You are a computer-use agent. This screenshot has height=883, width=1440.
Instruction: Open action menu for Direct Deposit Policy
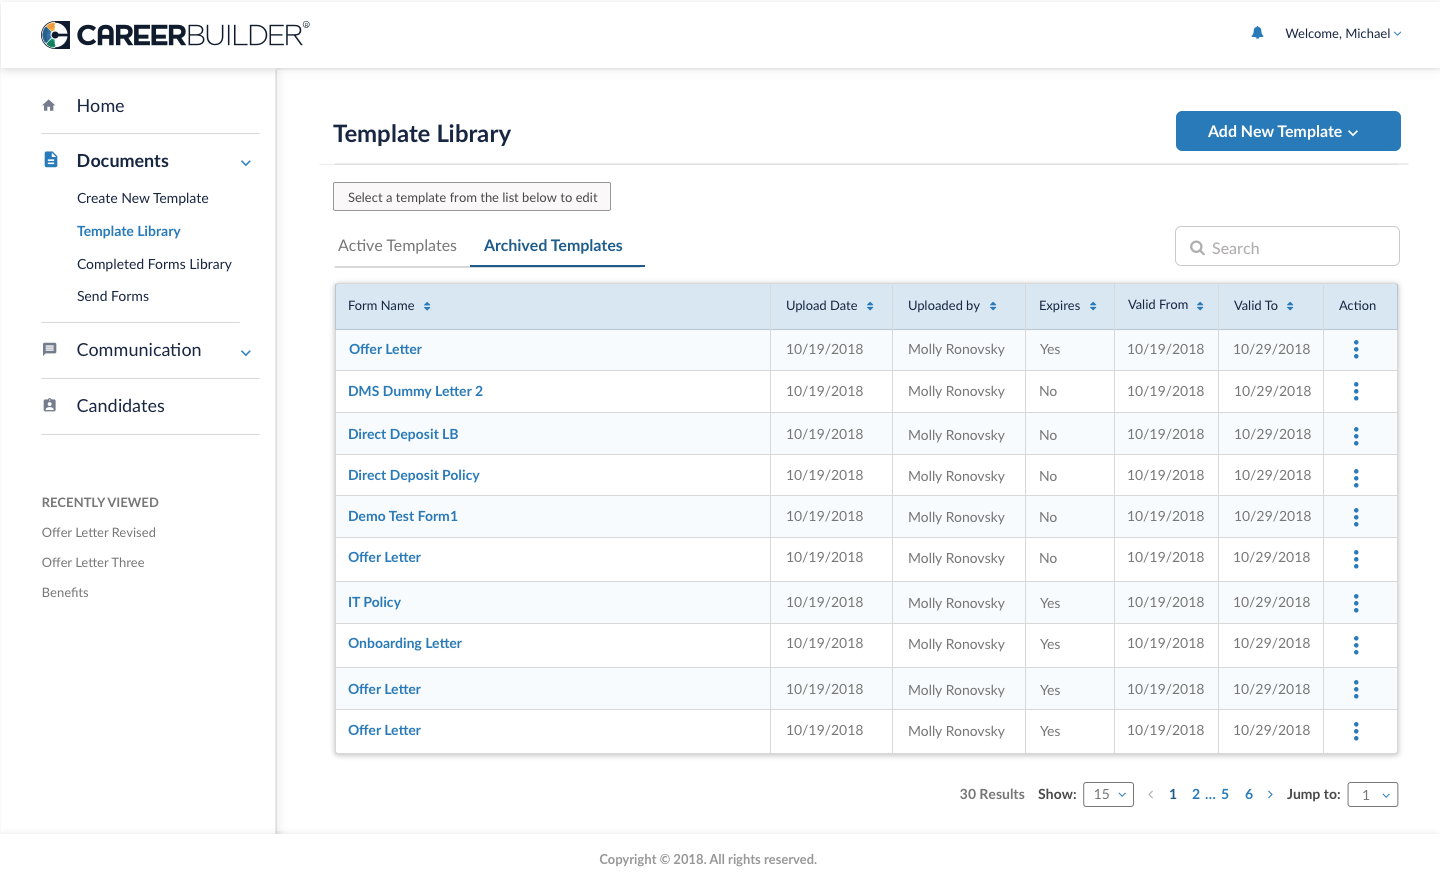click(1356, 478)
